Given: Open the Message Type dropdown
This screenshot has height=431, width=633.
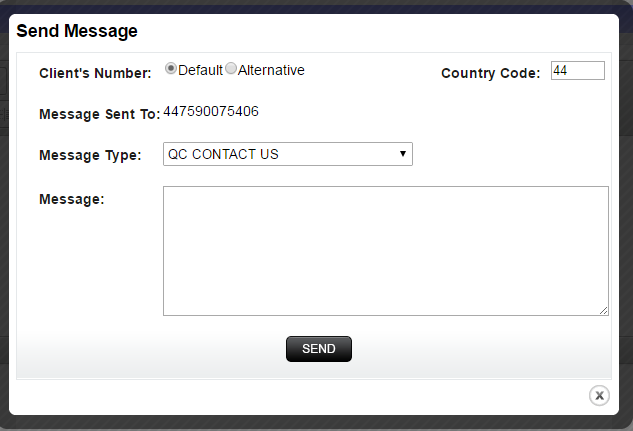Looking at the screenshot, I should click(287, 154).
